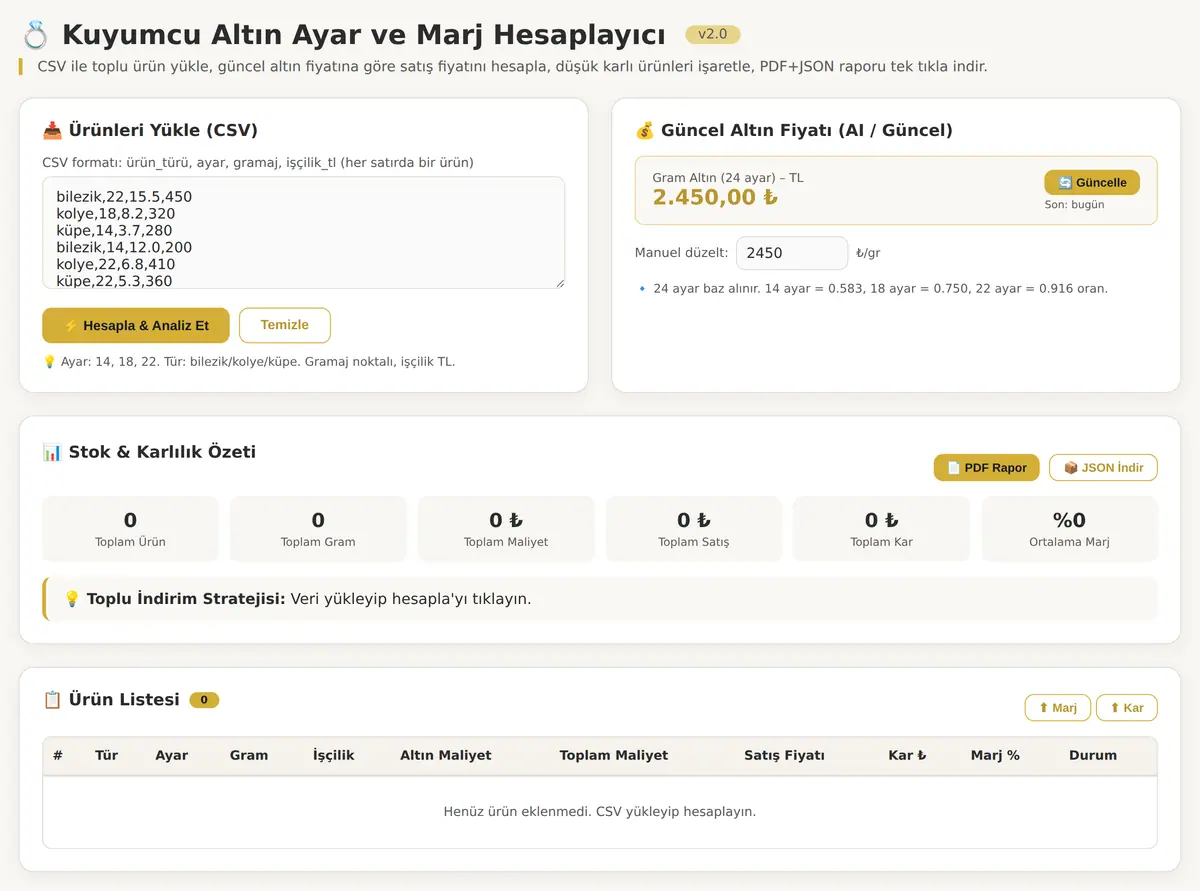Viewport: 1200px width, 891px height.
Task: Click the JSON İndir button
Action: (1103, 467)
